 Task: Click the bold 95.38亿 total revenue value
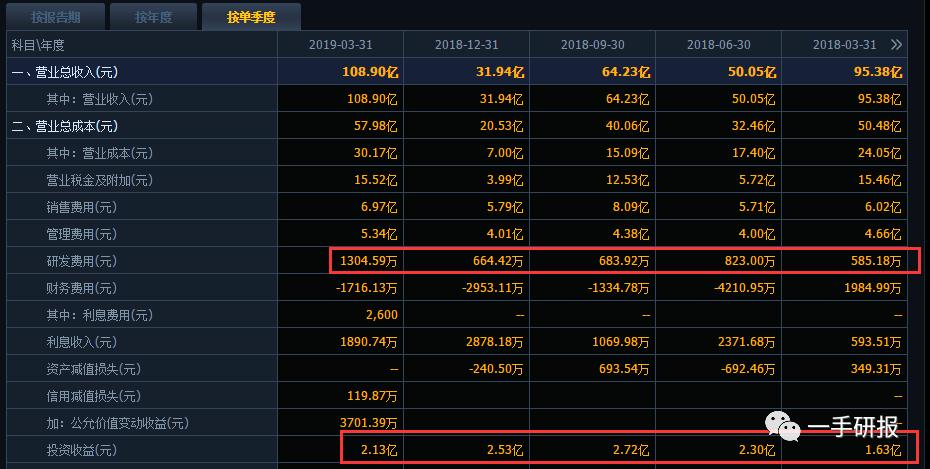click(878, 72)
